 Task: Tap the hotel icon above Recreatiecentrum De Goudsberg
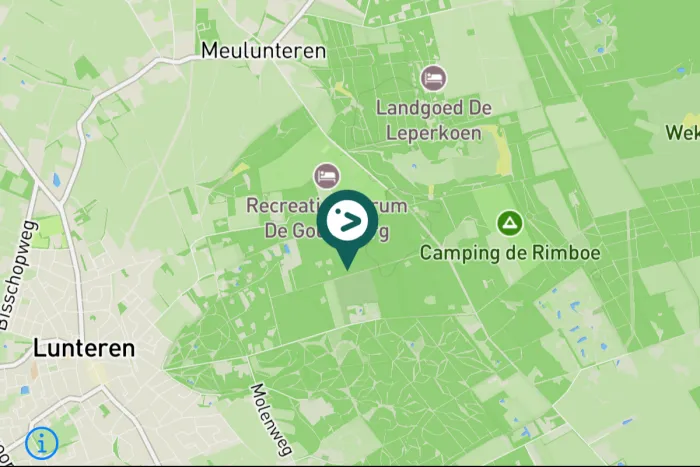[x=326, y=176]
